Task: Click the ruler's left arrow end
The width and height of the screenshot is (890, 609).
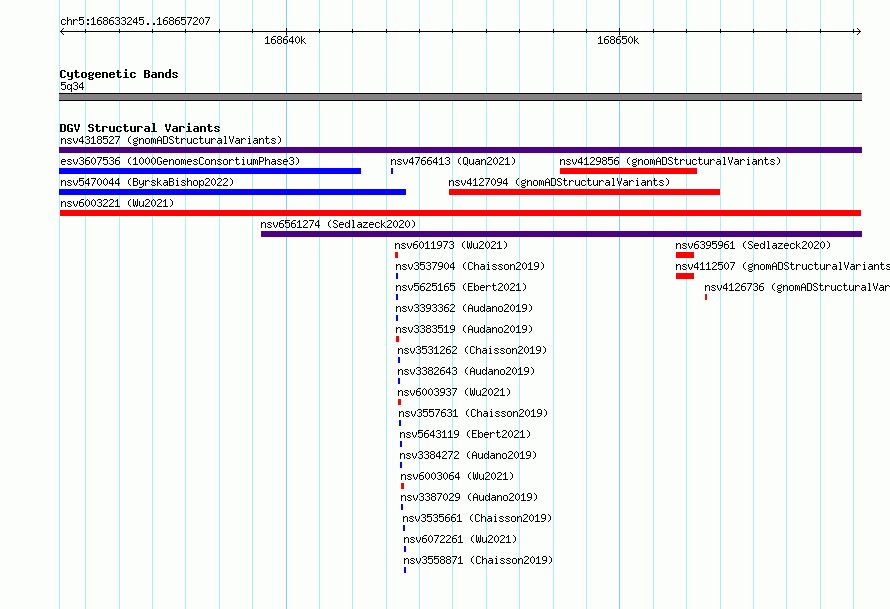Action: pyautogui.click(x=62, y=32)
